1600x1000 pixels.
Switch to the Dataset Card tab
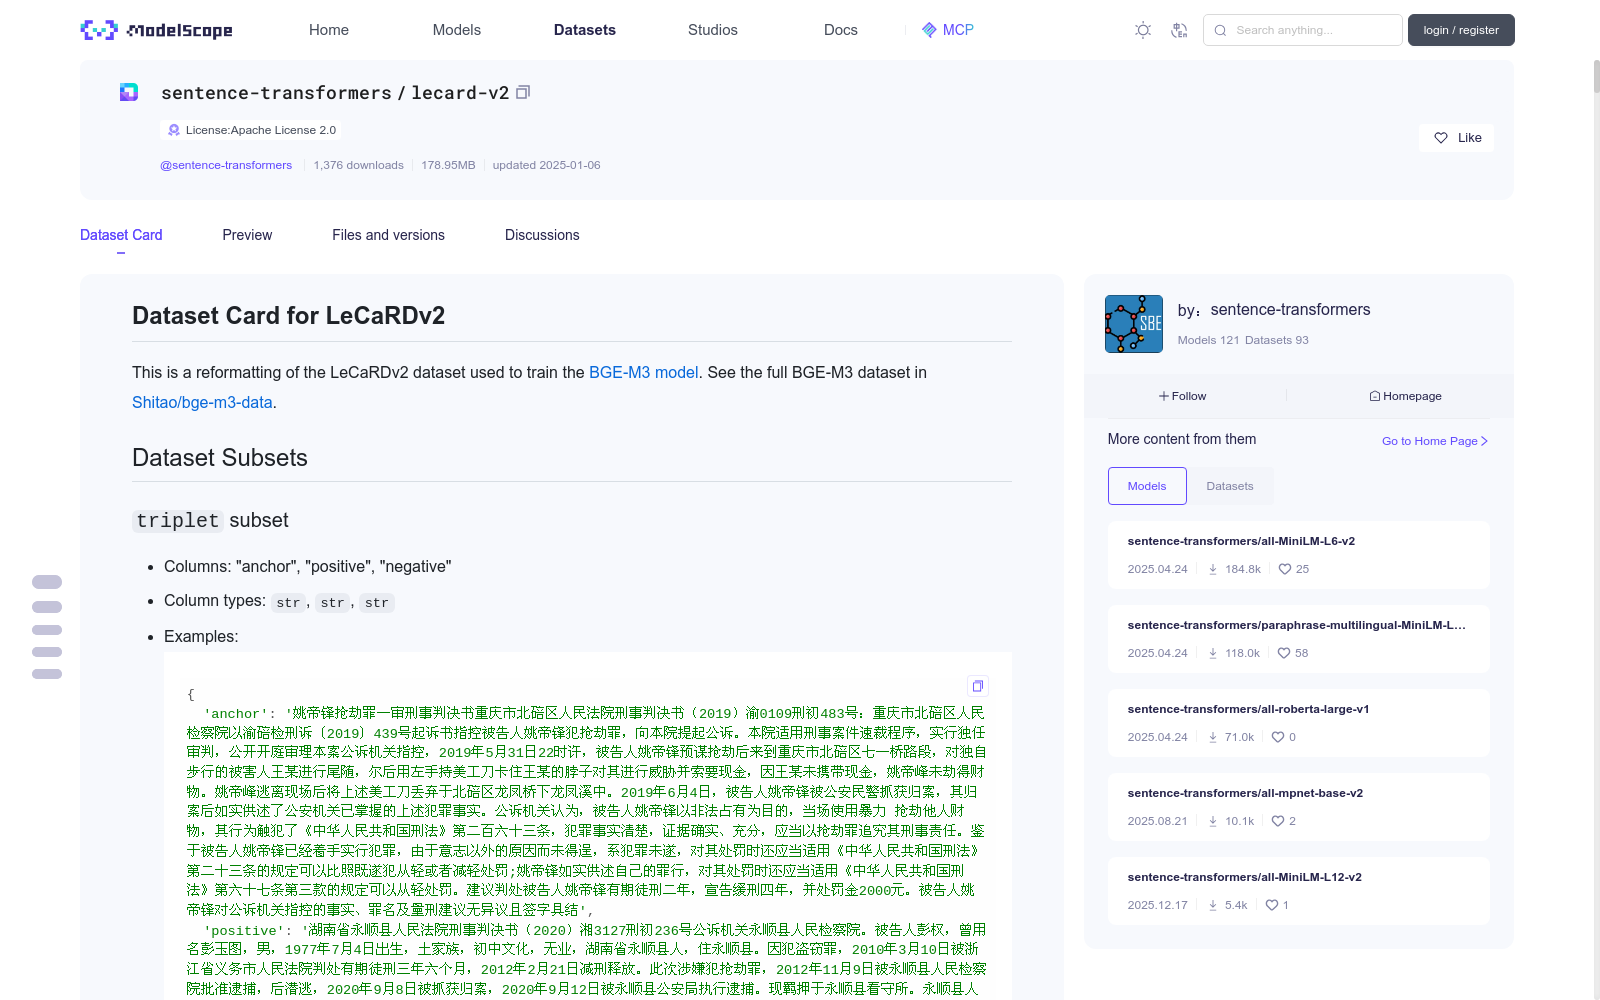click(x=121, y=235)
